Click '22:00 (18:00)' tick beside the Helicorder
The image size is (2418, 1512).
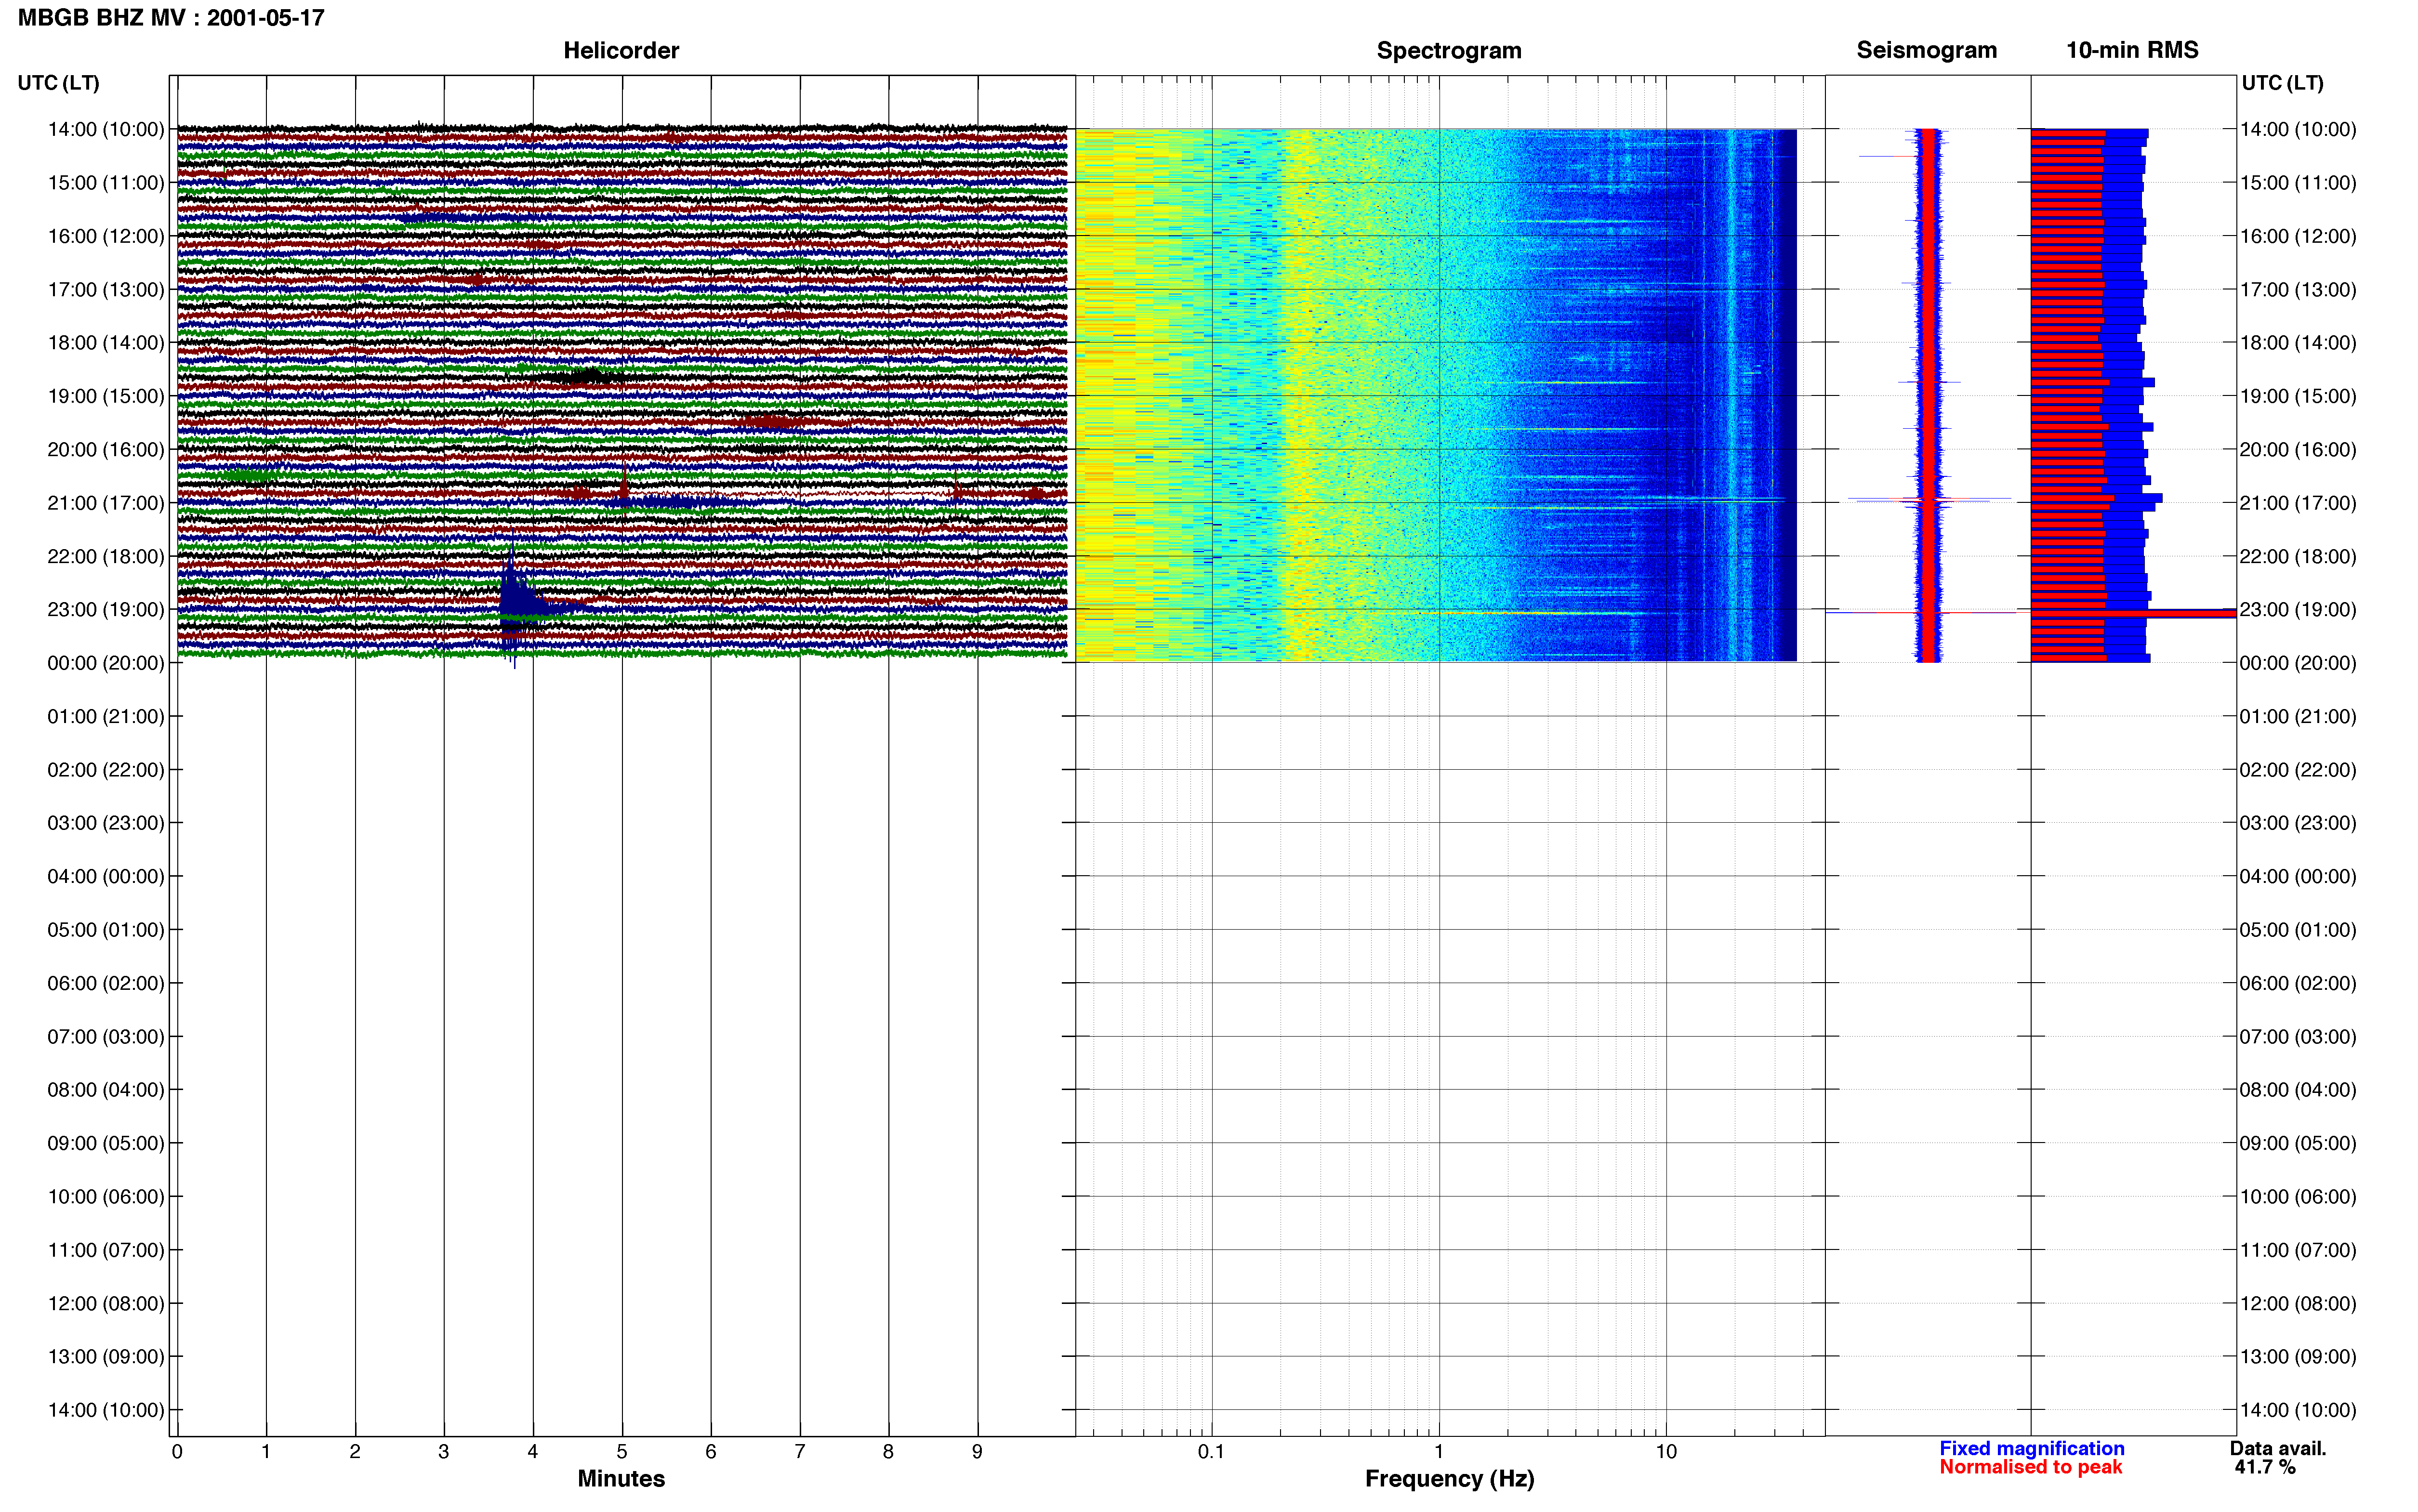tap(106, 556)
